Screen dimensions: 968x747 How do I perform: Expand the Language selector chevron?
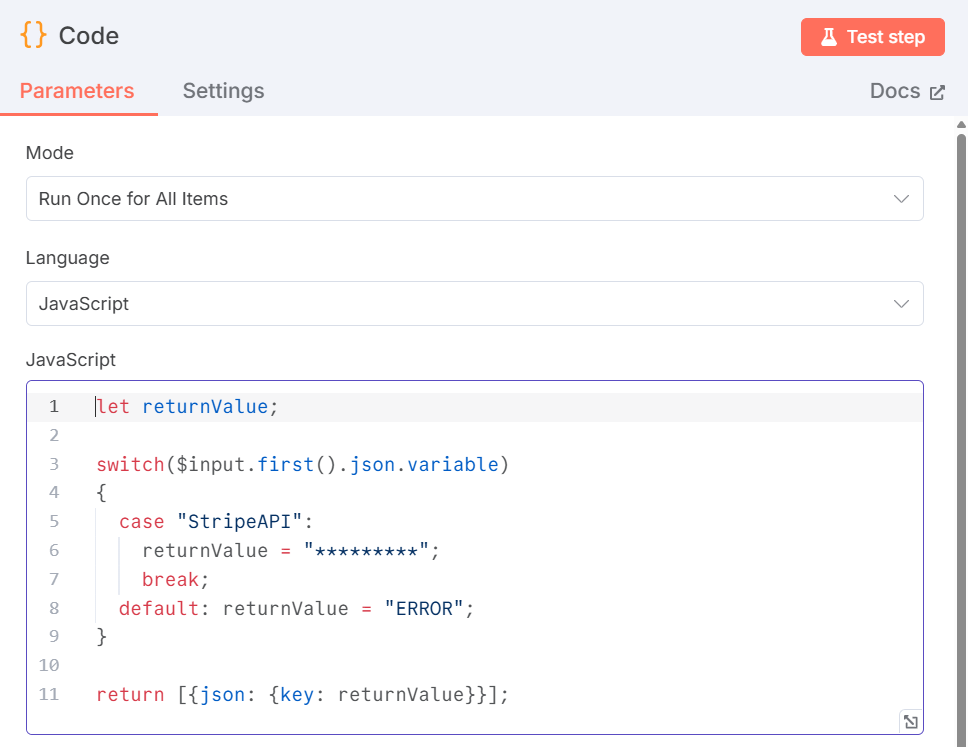[900, 303]
